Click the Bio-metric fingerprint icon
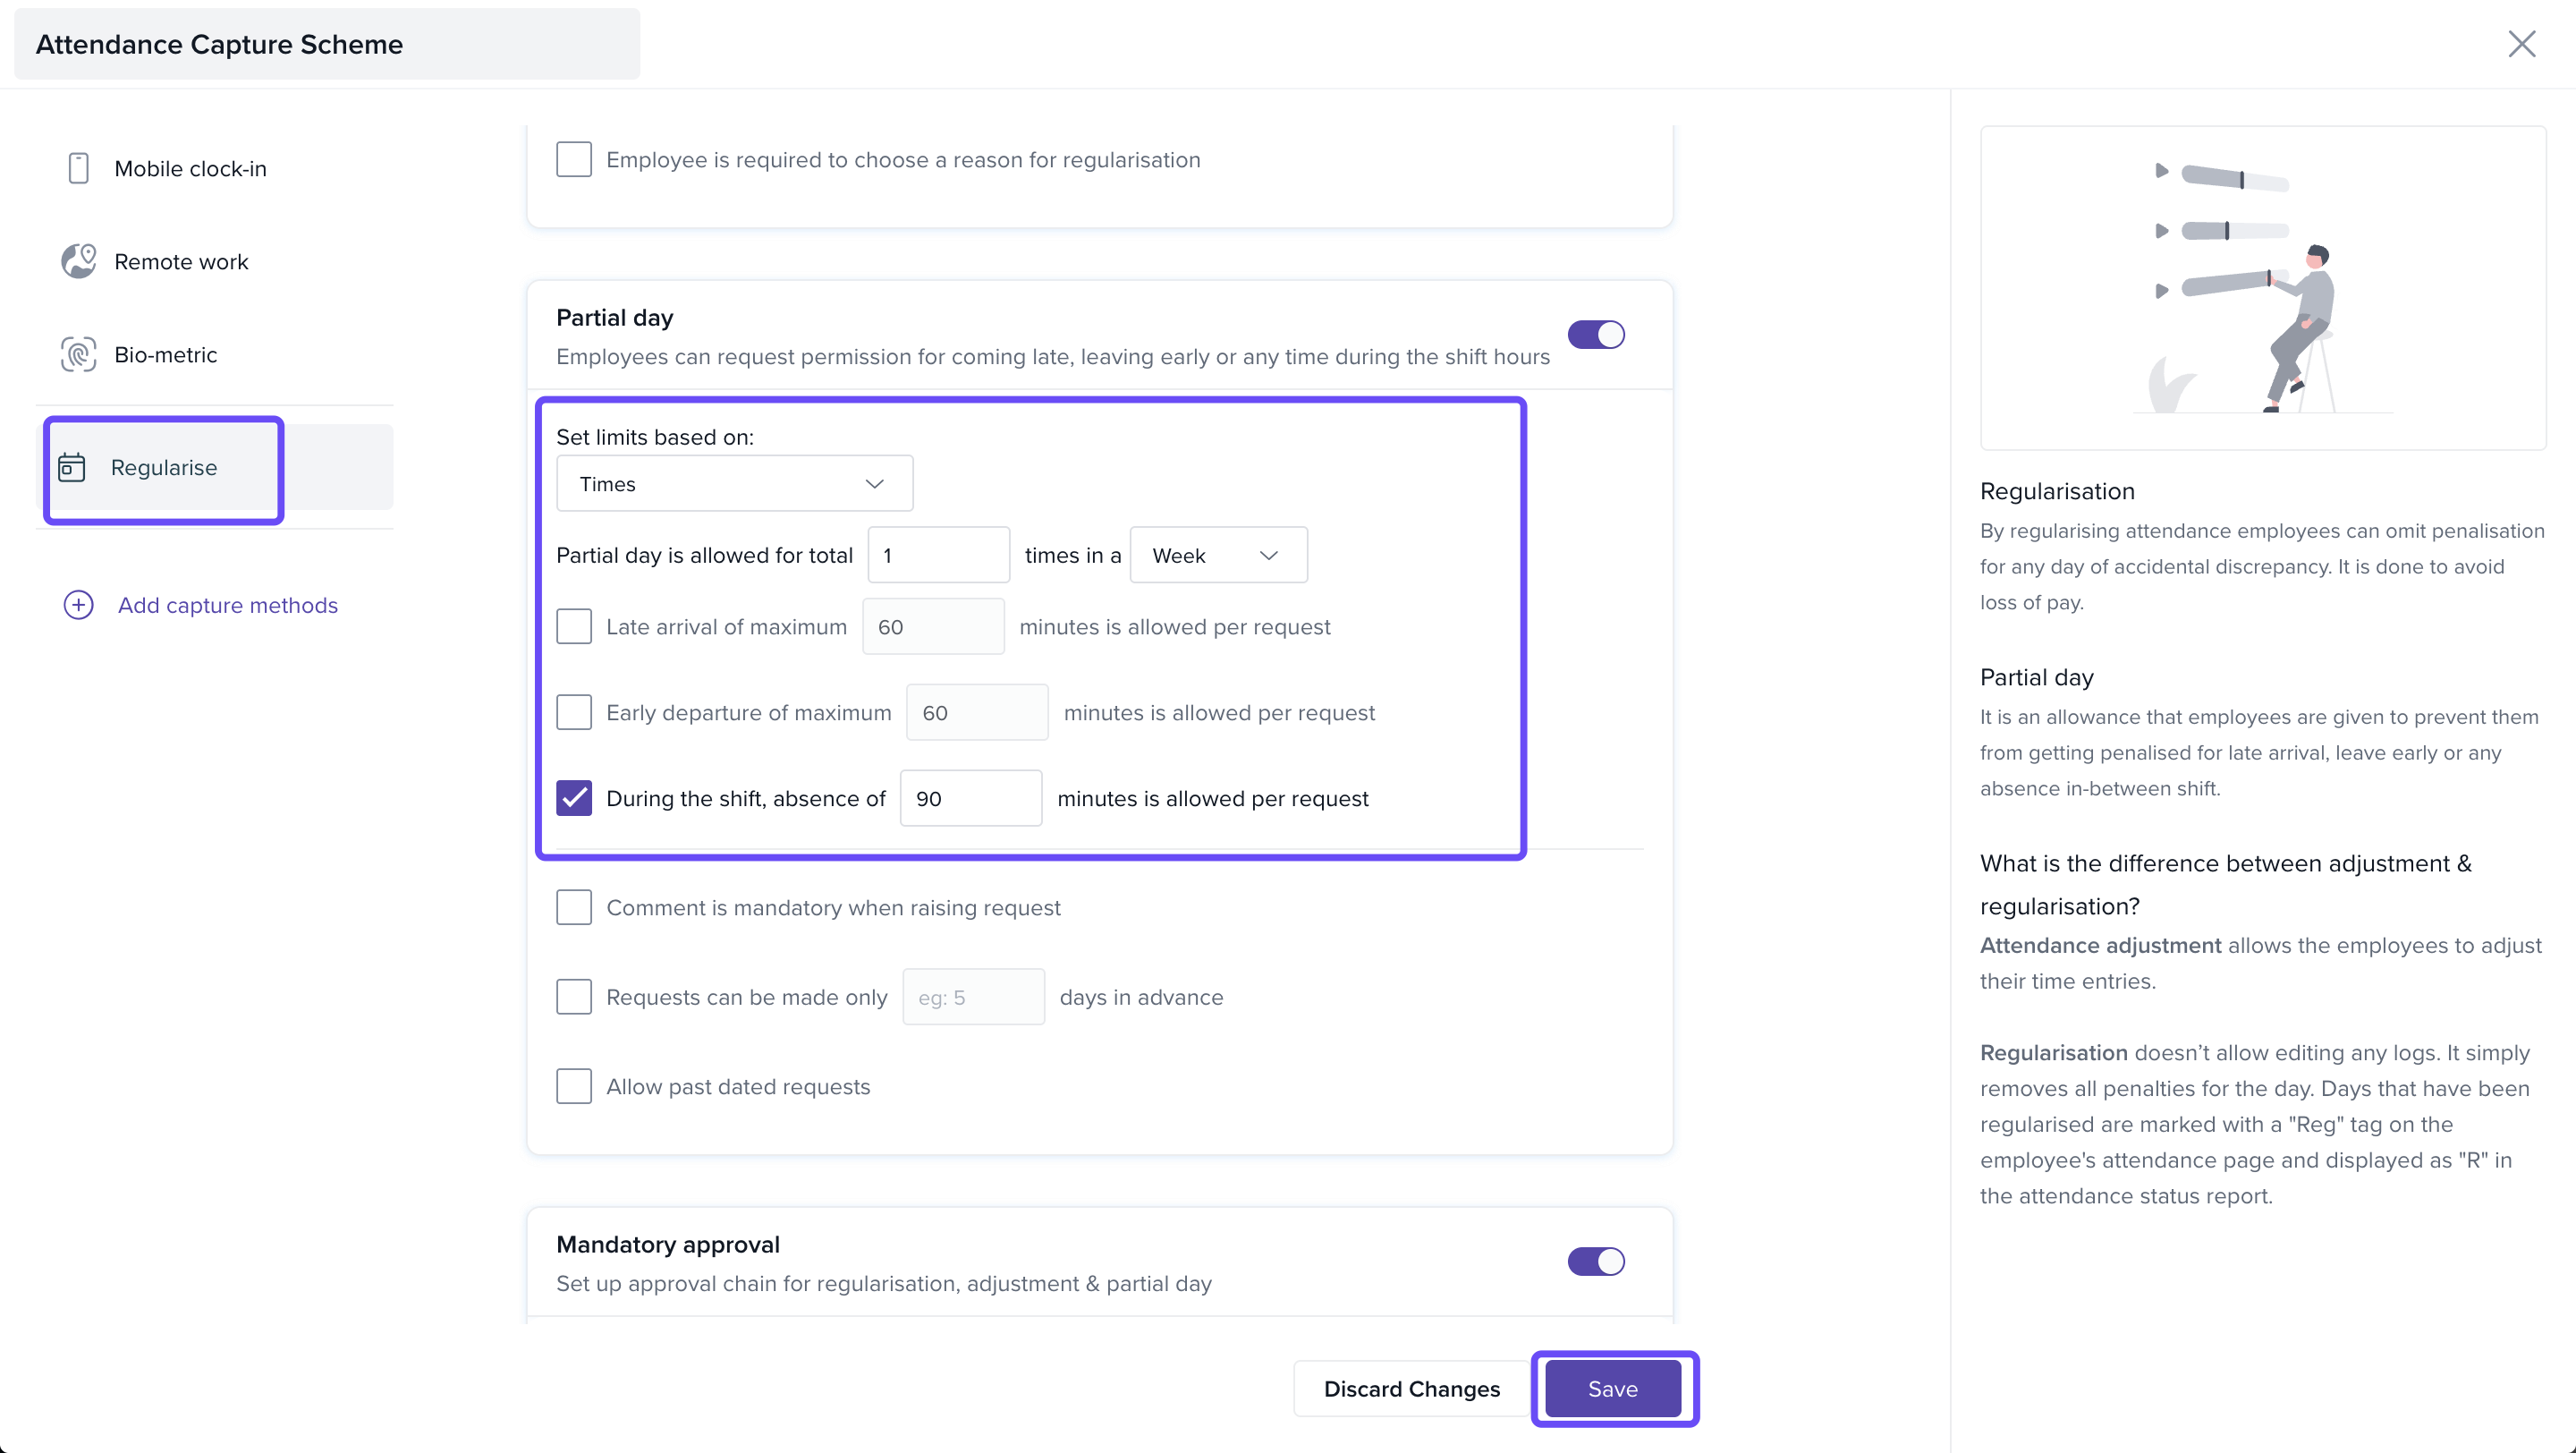2576x1453 pixels. coord(78,354)
